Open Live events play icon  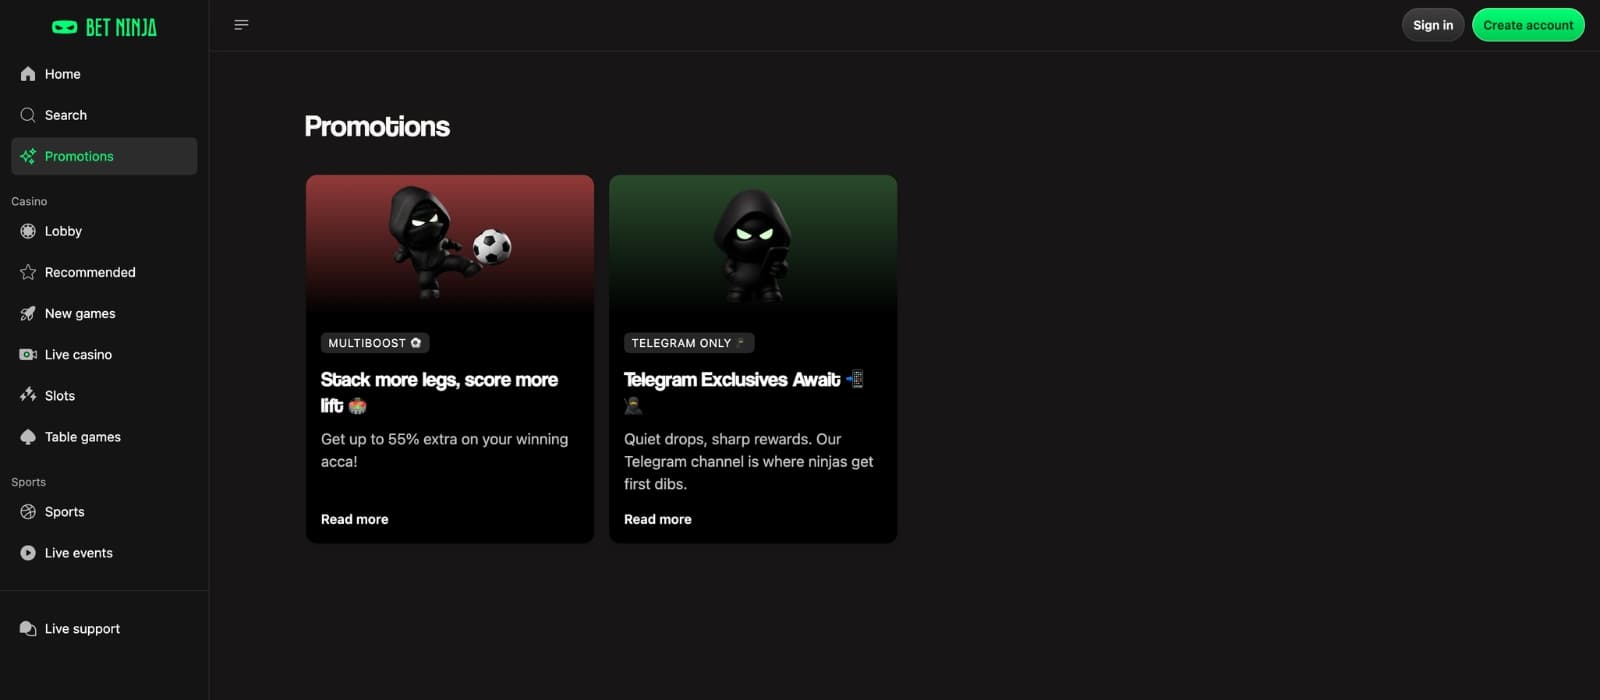[x=28, y=553]
